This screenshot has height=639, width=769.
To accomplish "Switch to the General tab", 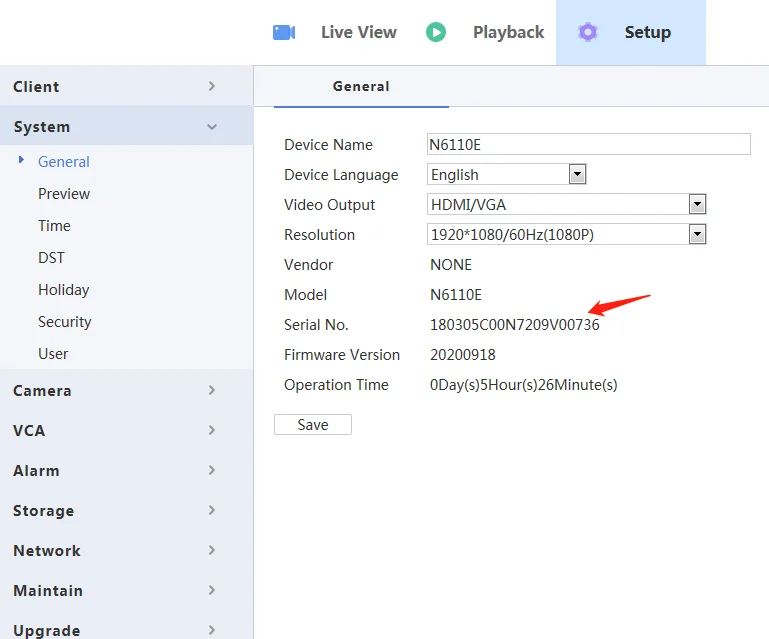I will (x=361, y=87).
